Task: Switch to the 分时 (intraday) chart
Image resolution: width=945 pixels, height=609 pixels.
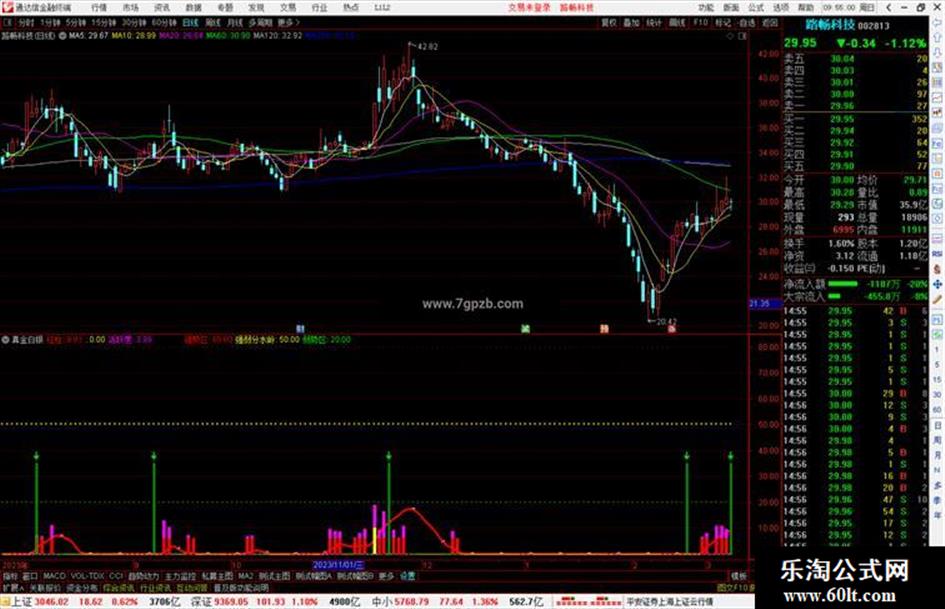Action: (26, 22)
